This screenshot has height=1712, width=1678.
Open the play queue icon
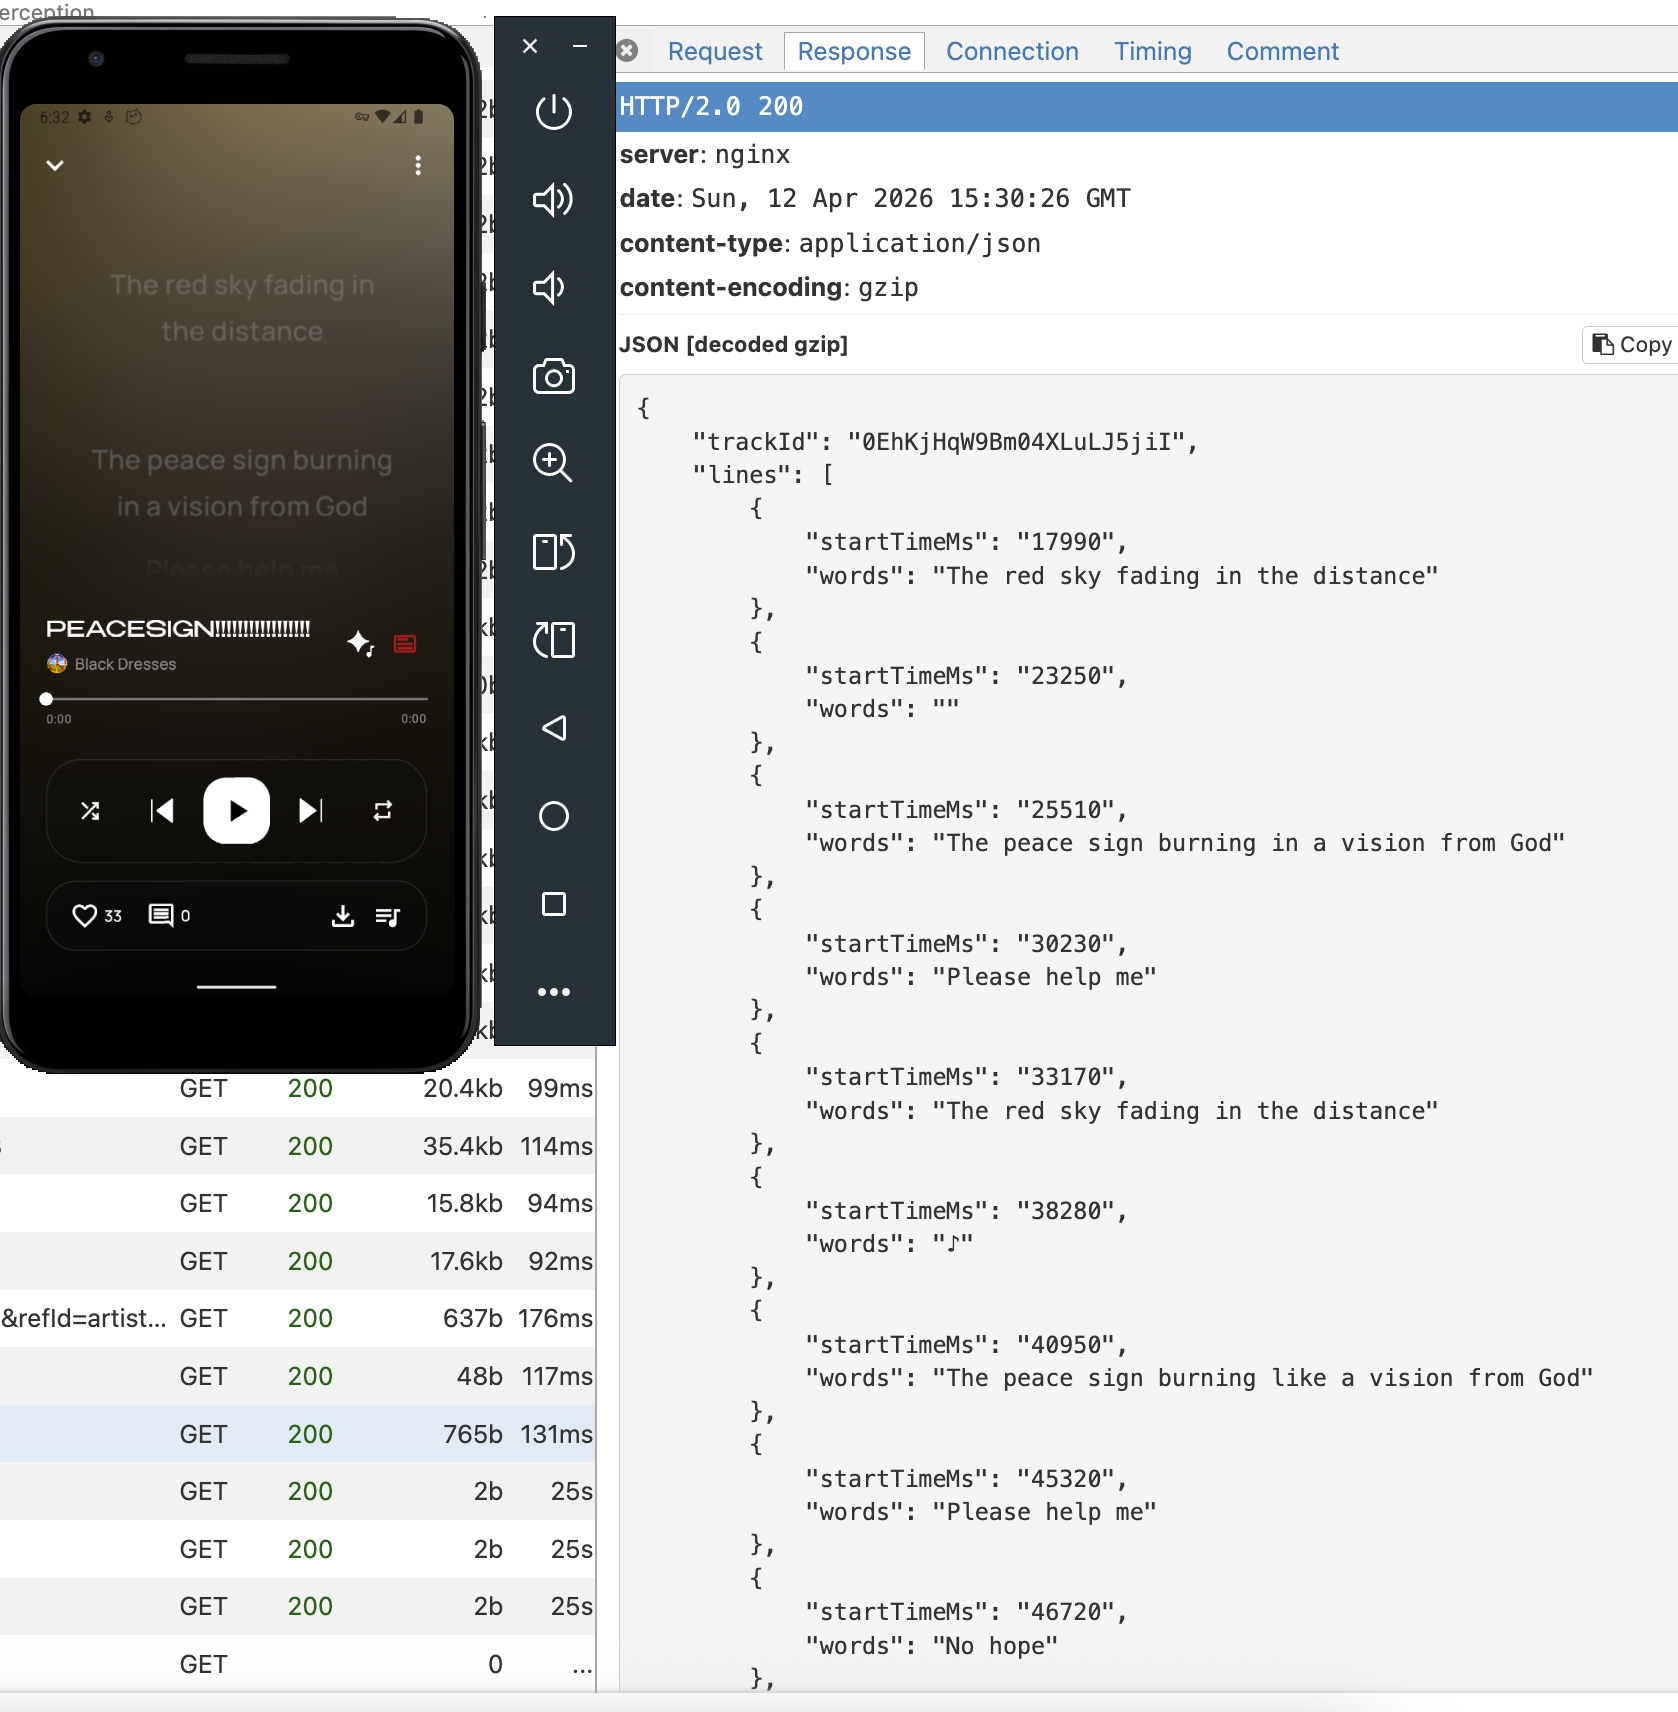click(x=388, y=916)
